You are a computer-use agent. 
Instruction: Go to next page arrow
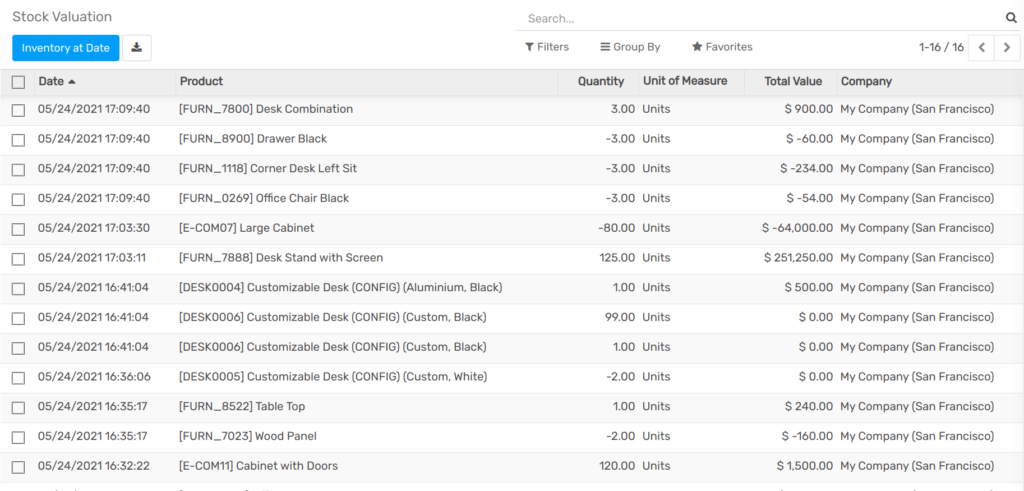click(x=1007, y=48)
